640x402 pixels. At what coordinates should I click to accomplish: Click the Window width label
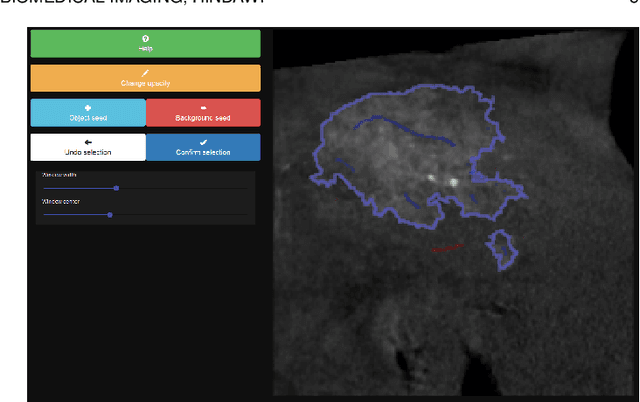59,175
